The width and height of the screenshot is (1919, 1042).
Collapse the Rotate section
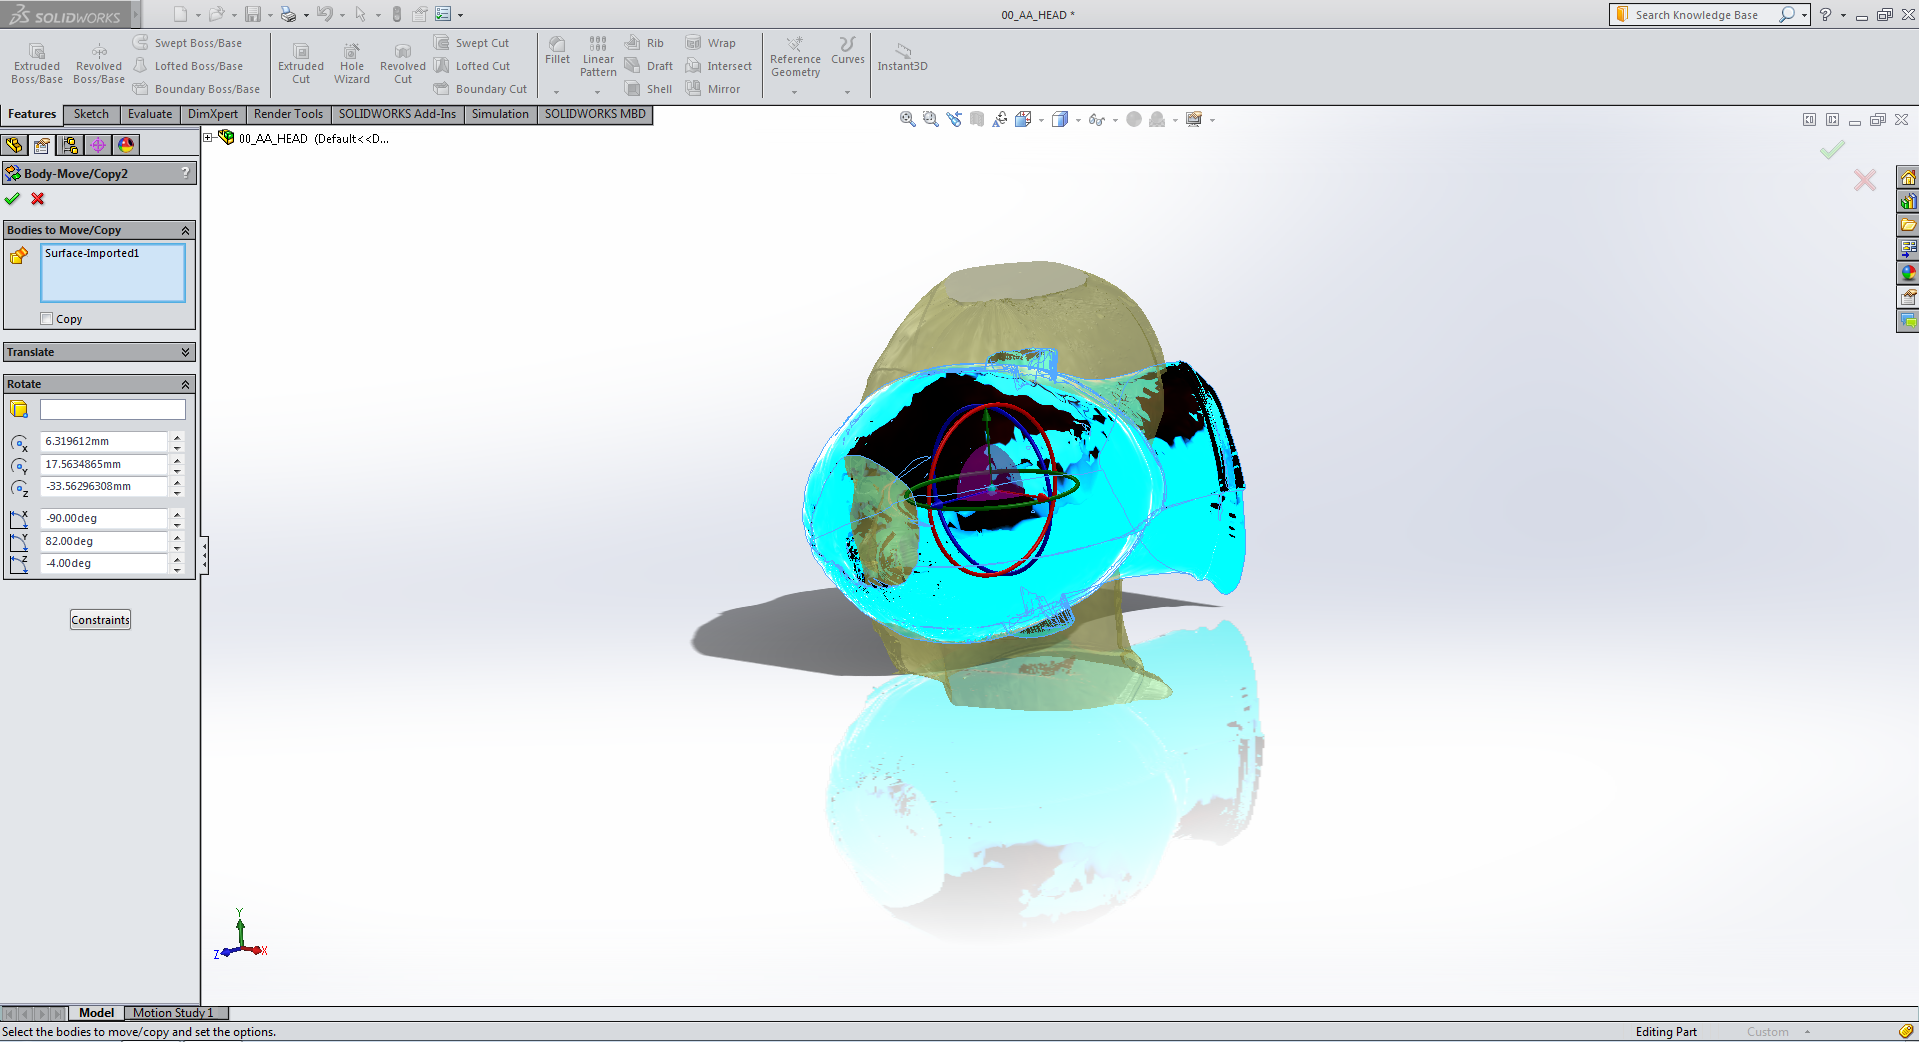click(x=185, y=384)
